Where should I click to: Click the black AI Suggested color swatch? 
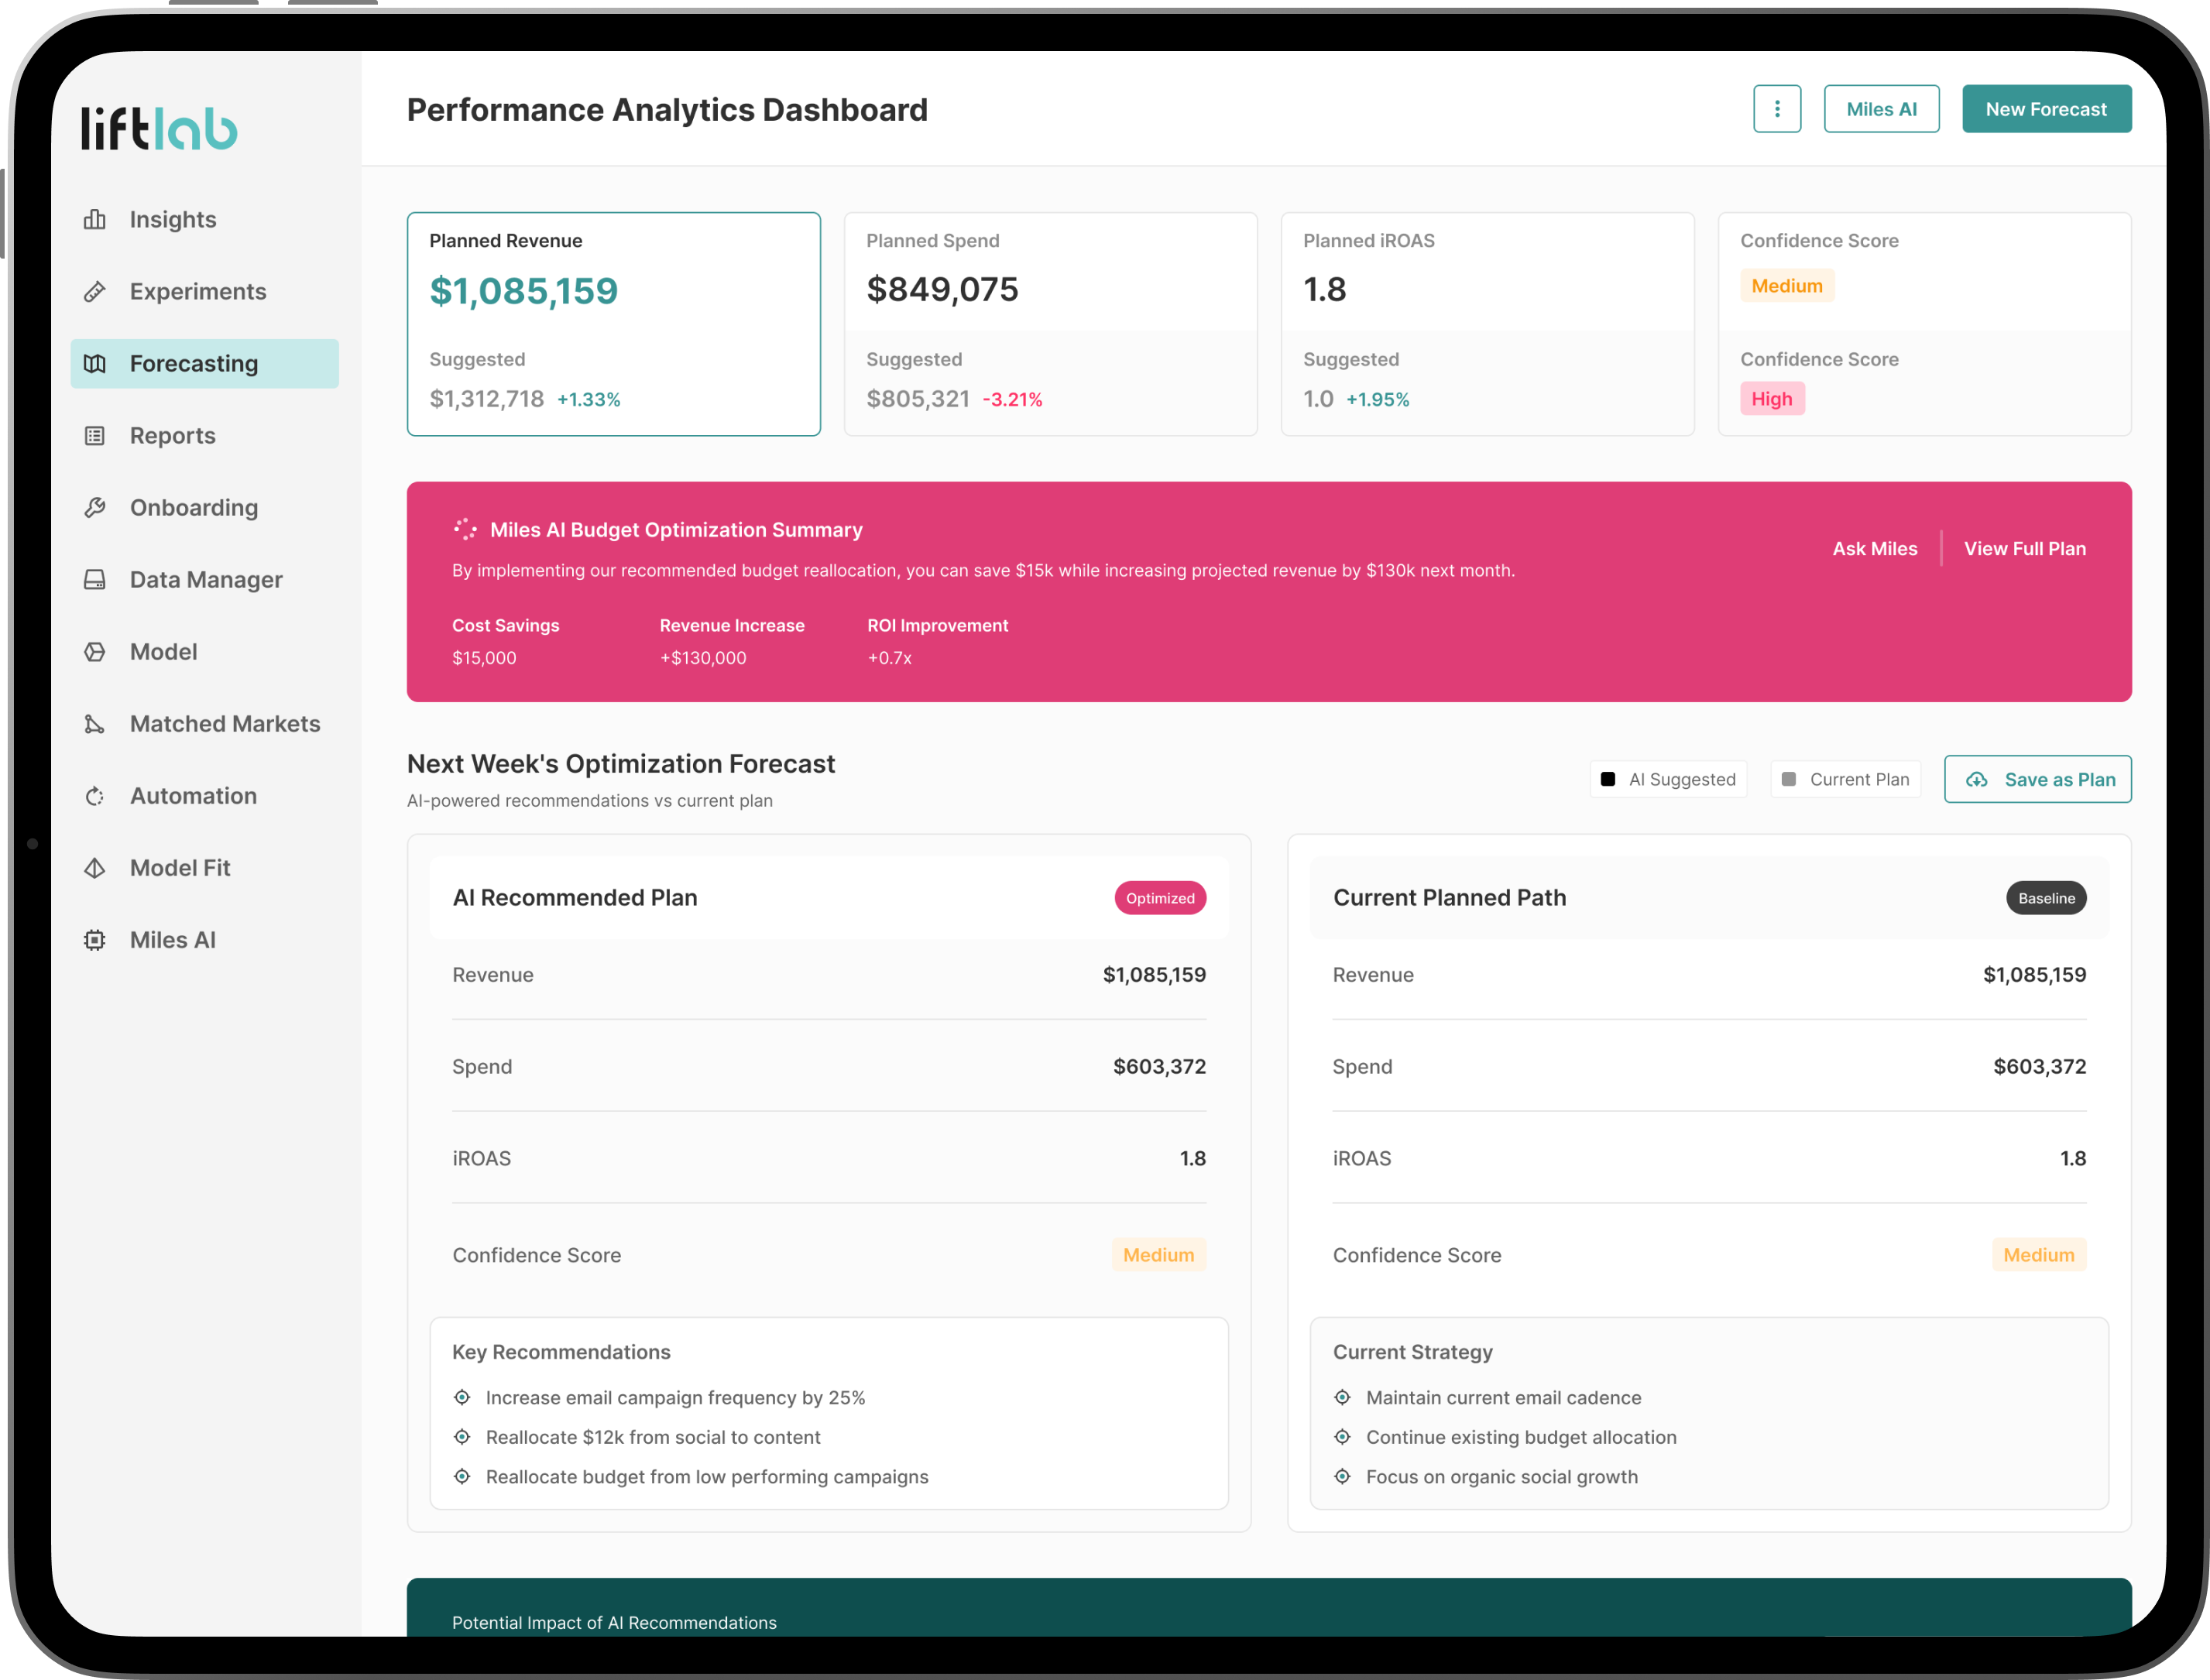click(x=1607, y=779)
